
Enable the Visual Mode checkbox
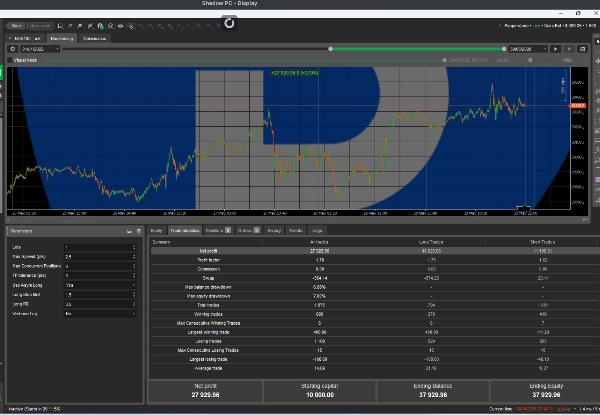point(10,60)
